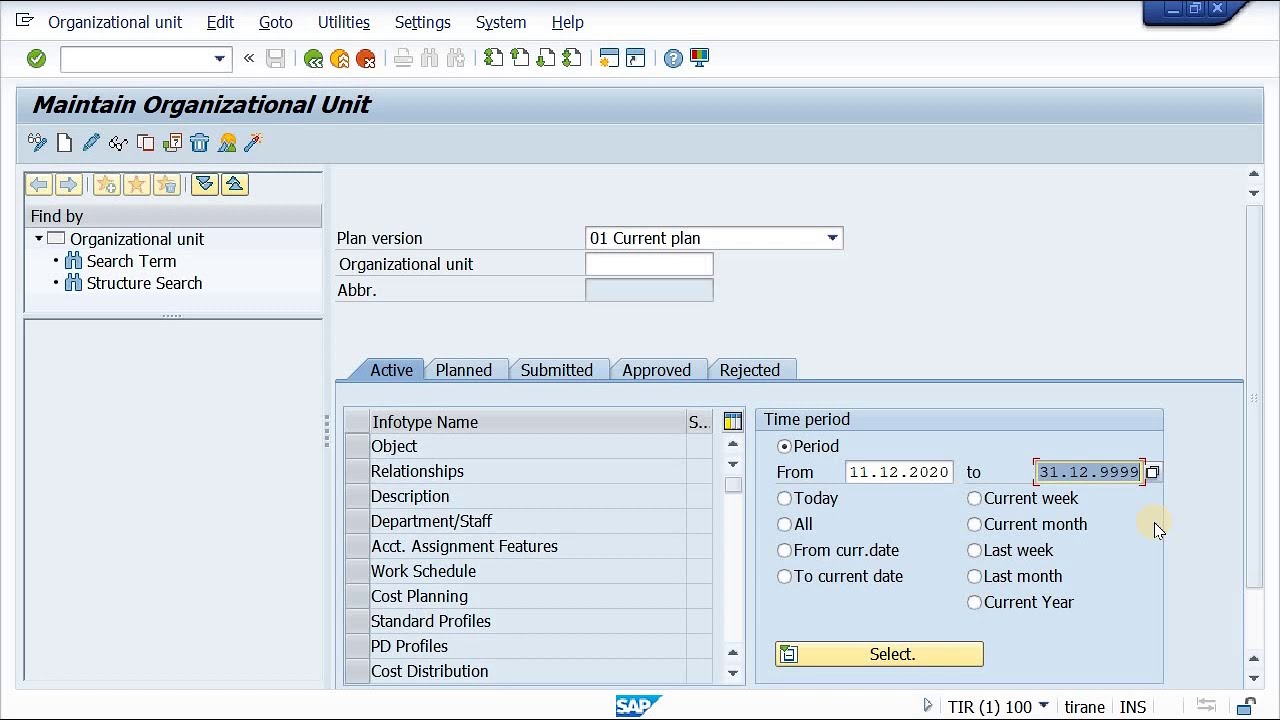Click the Customize Local Layout monitor icon
Screen dimensions: 1280x720
tap(699, 59)
